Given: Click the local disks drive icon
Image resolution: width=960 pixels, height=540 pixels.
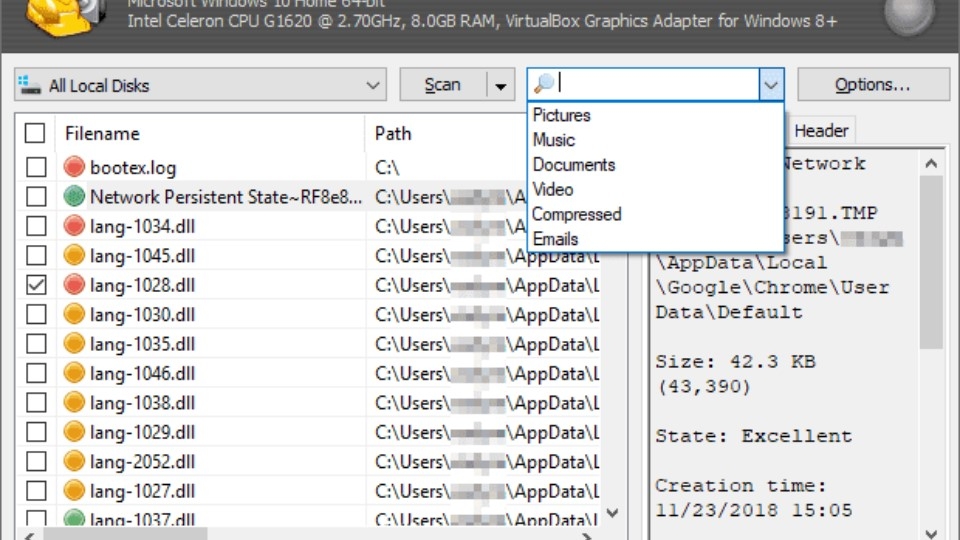Looking at the screenshot, I should (x=29, y=85).
